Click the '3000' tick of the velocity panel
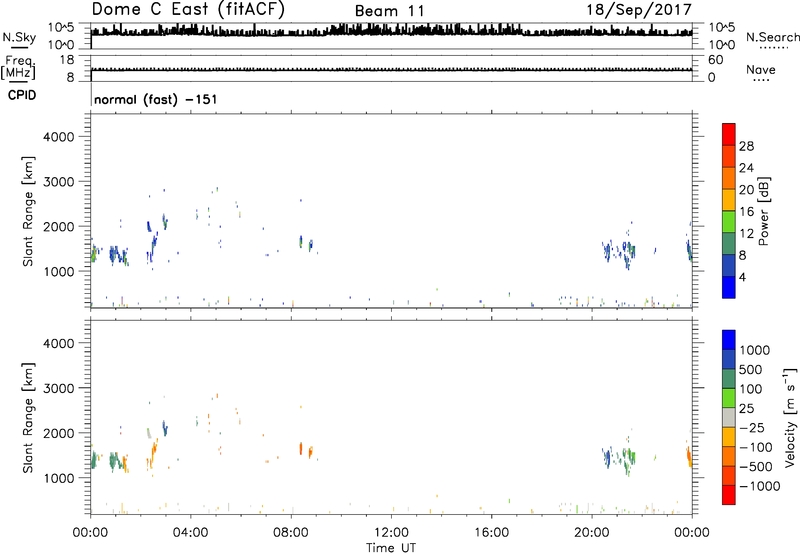This screenshot has width=800, height=554. (x=58, y=388)
